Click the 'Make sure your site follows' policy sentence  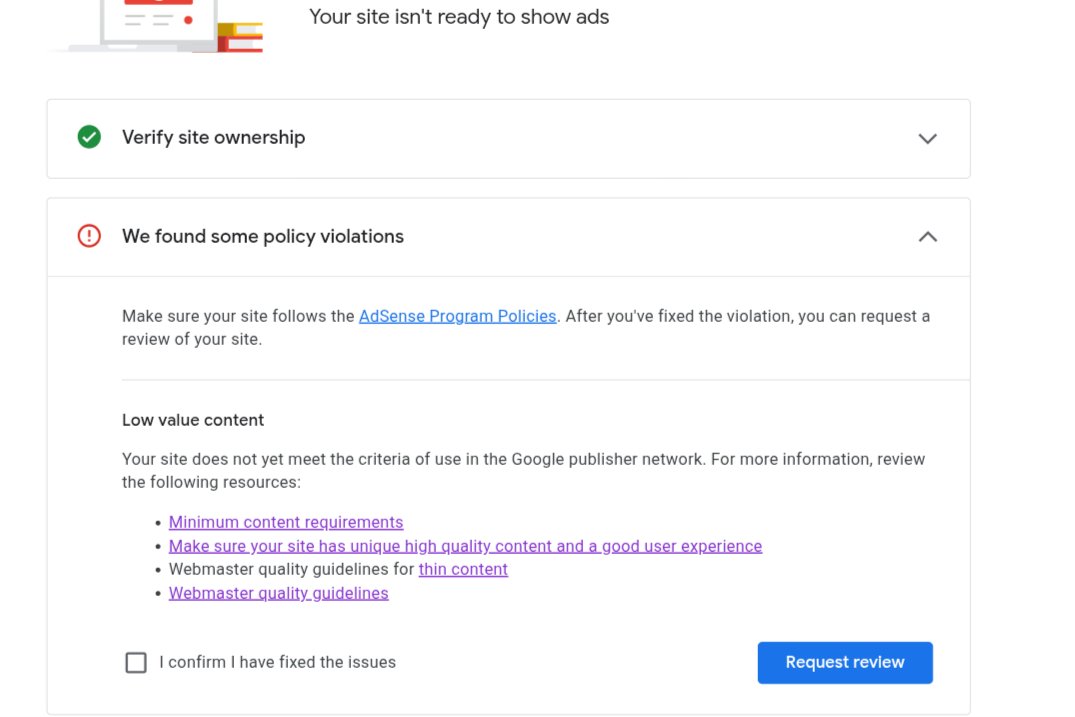point(526,328)
